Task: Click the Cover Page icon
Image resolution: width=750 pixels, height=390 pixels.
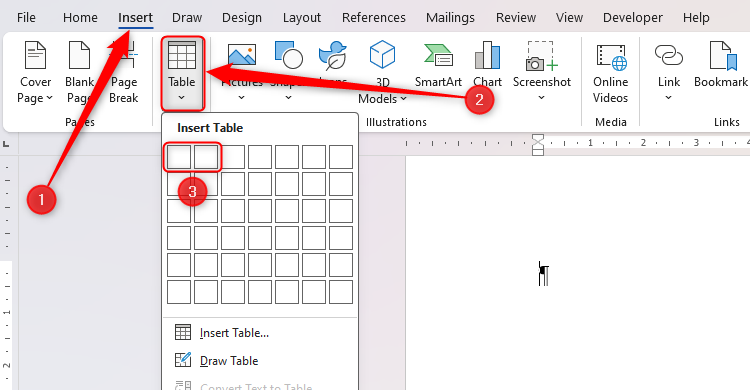Action: (35, 55)
